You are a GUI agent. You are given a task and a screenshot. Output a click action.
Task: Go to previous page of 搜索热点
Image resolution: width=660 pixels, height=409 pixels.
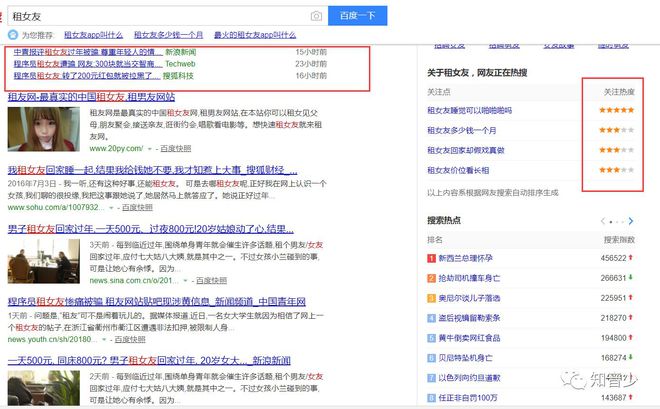[x=603, y=221]
